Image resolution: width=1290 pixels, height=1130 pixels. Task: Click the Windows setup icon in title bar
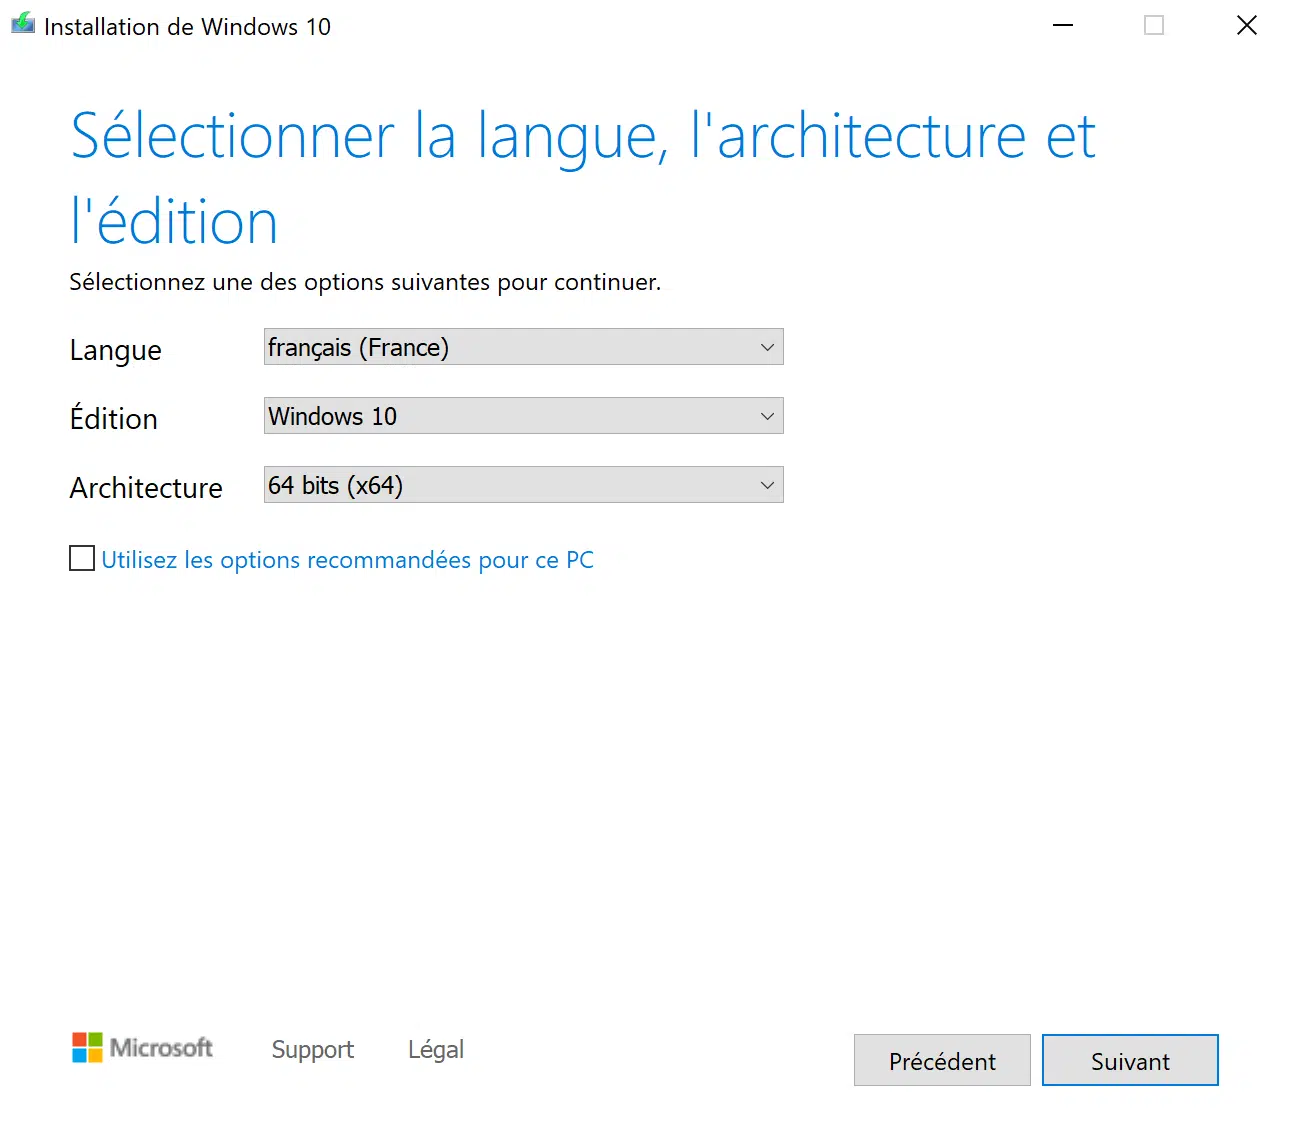(x=22, y=24)
